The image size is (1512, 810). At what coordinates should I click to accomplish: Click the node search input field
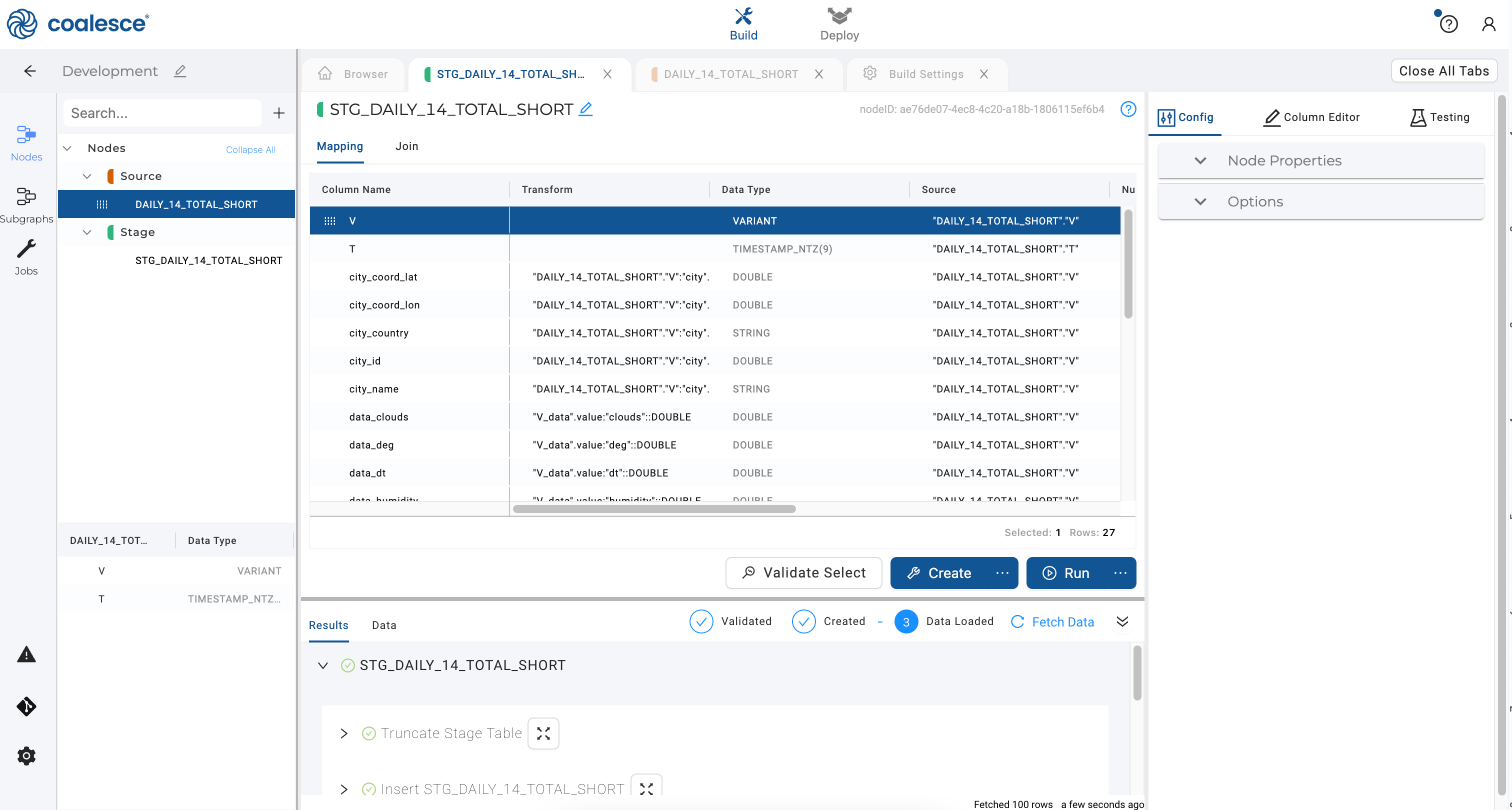[160, 114]
